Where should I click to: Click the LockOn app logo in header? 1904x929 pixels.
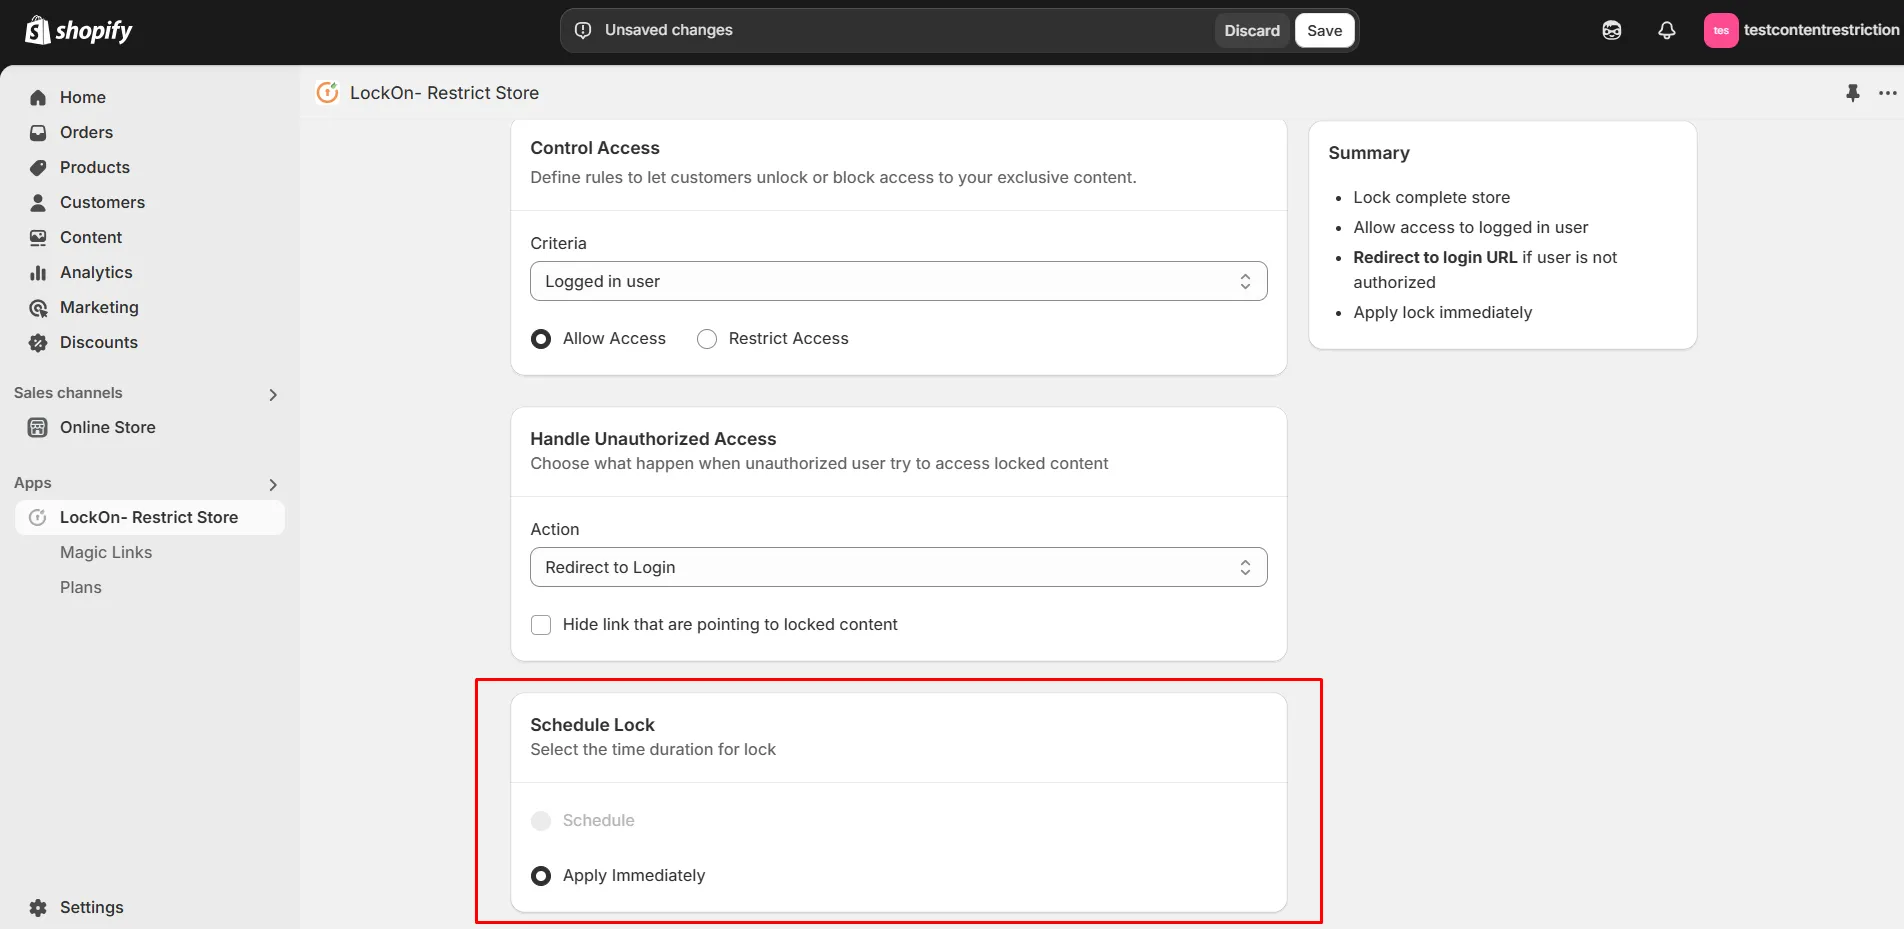point(327,92)
